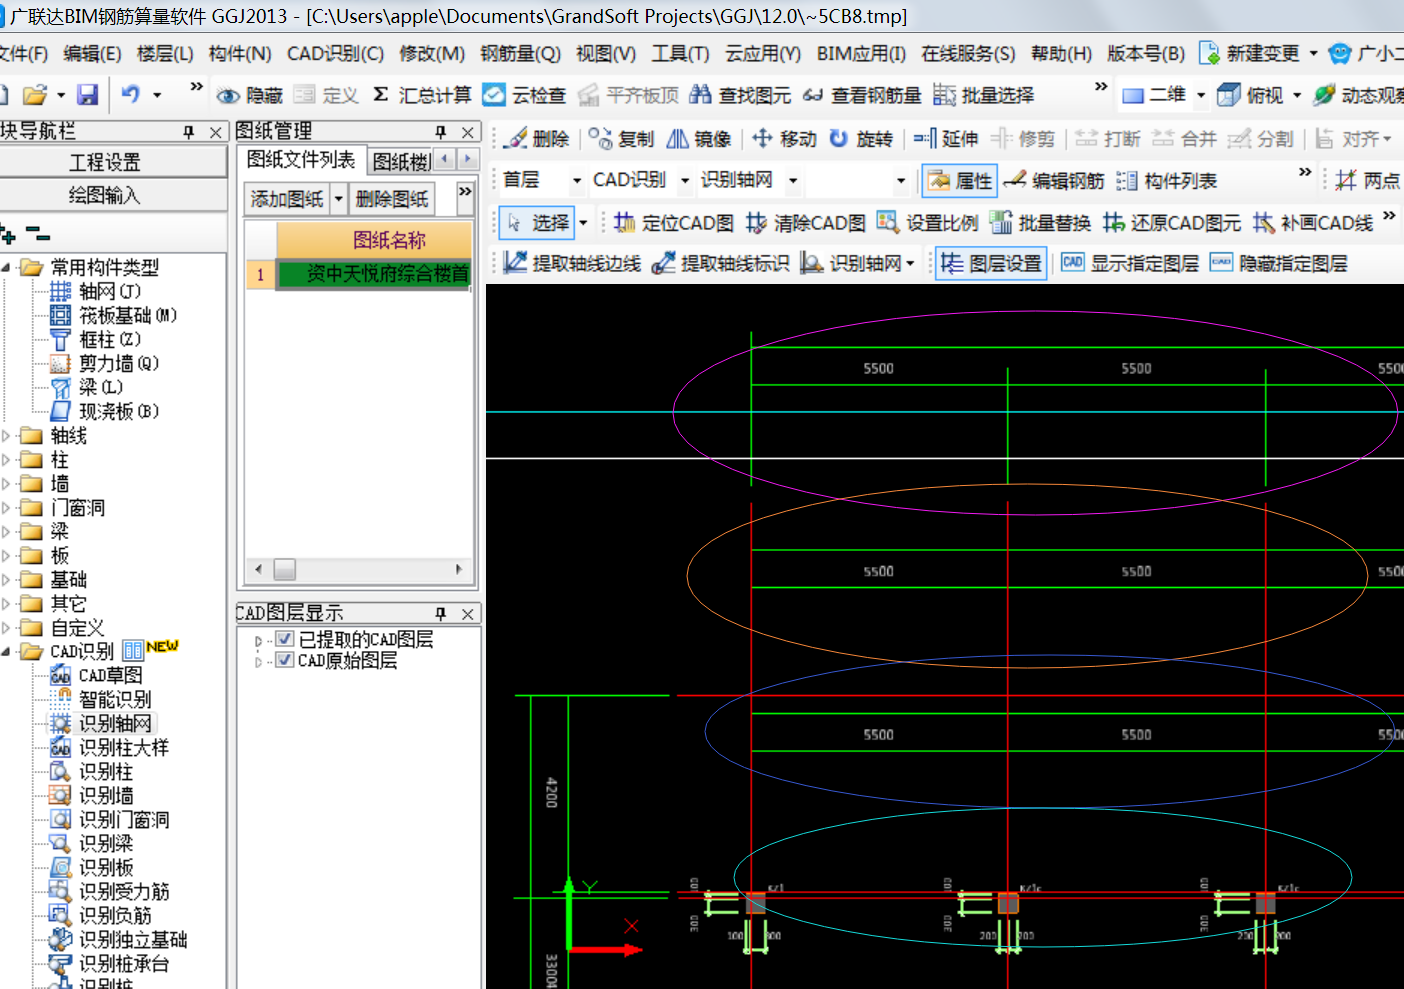Click the 隐藏 eye icon button
Viewport: 1404px width, 989px height.
250,95
